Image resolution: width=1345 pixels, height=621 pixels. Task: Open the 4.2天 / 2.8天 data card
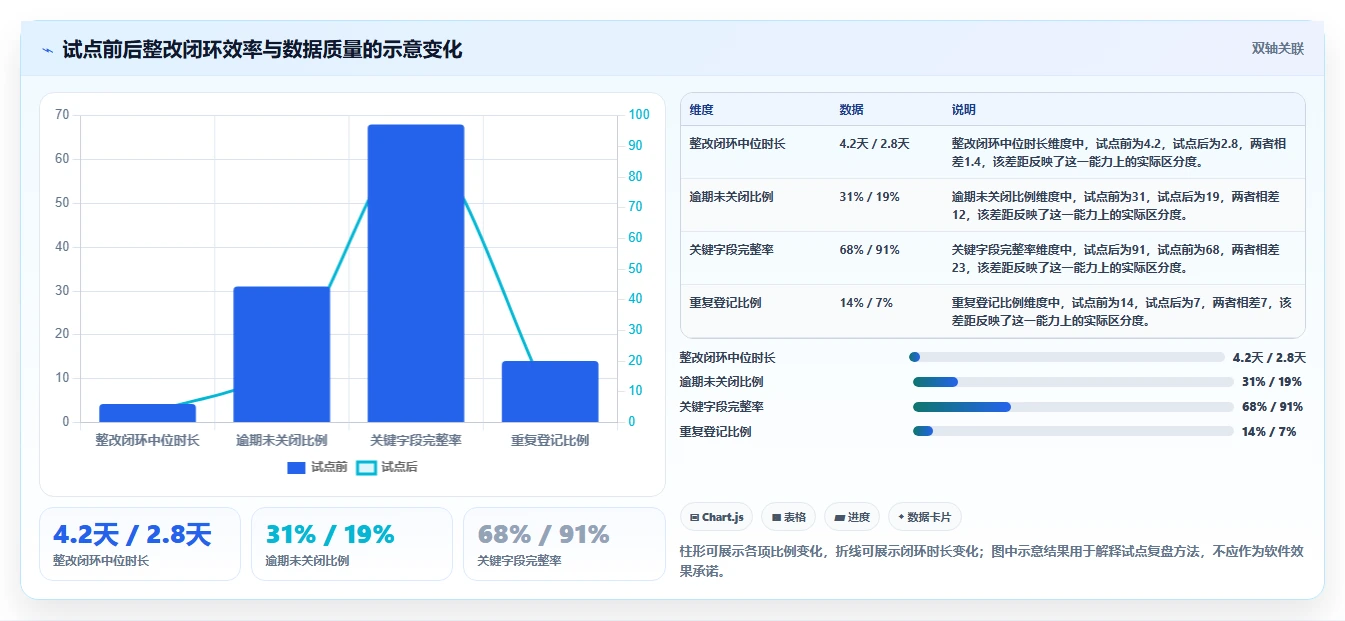coord(140,544)
